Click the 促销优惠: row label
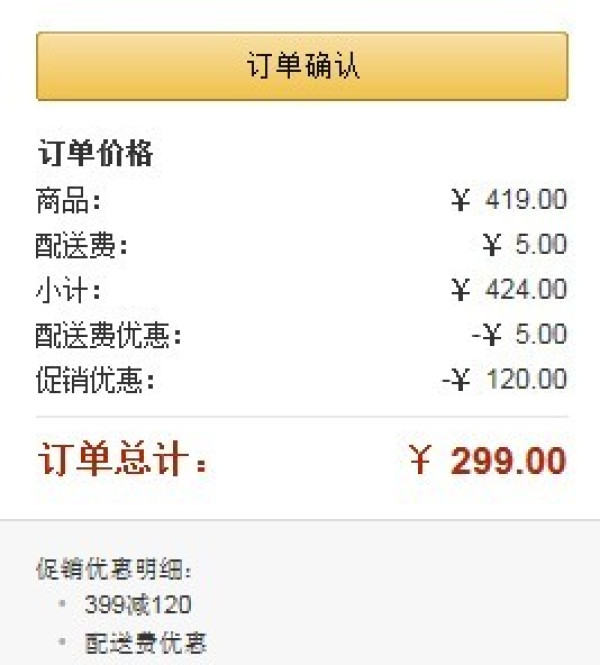 [x=95, y=380]
